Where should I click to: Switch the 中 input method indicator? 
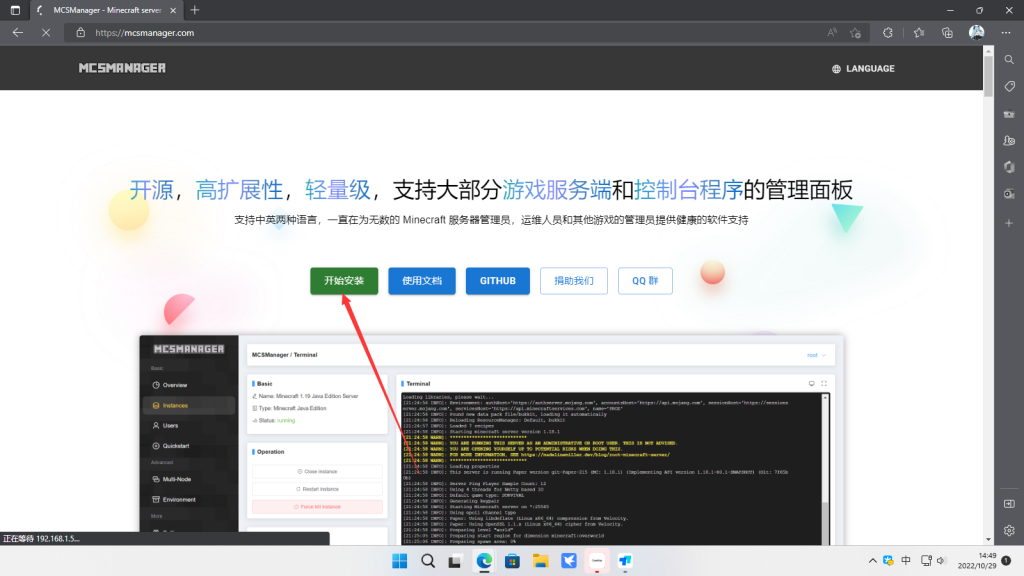tap(906, 561)
